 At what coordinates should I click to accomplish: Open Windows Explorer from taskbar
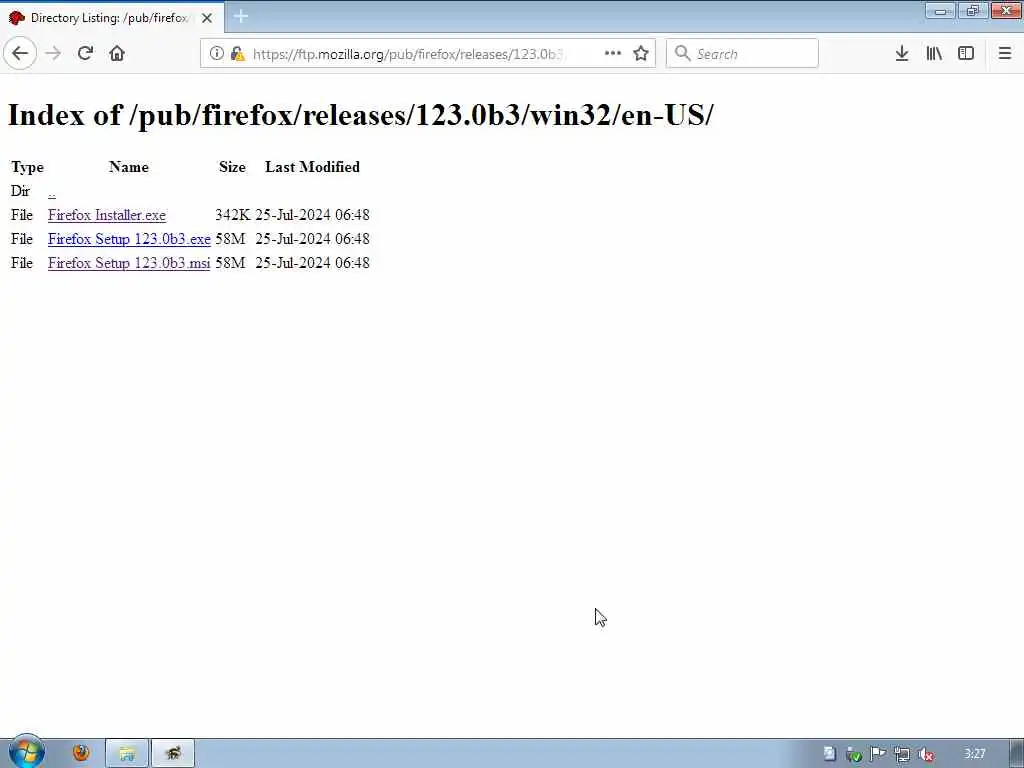tap(127, 754)
